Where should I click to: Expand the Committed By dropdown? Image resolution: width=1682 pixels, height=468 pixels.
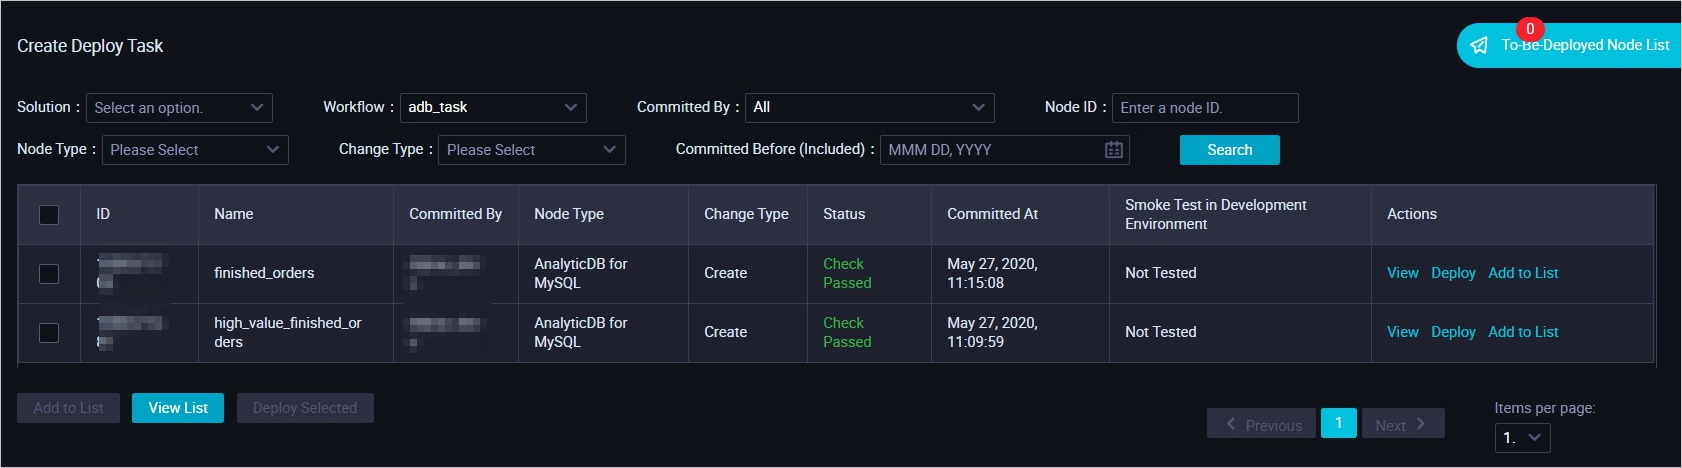click(x=870, y=108)
